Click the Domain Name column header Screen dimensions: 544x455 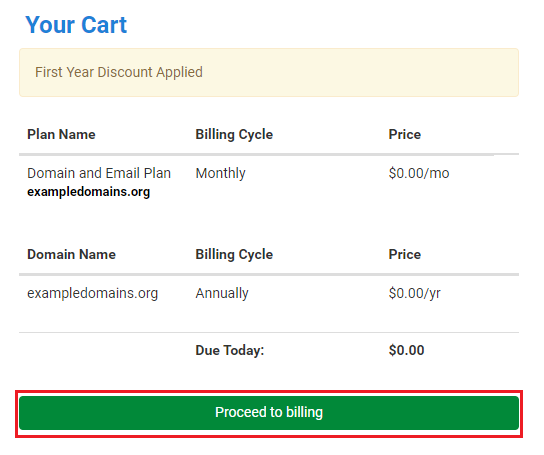[x=71, y=254]
